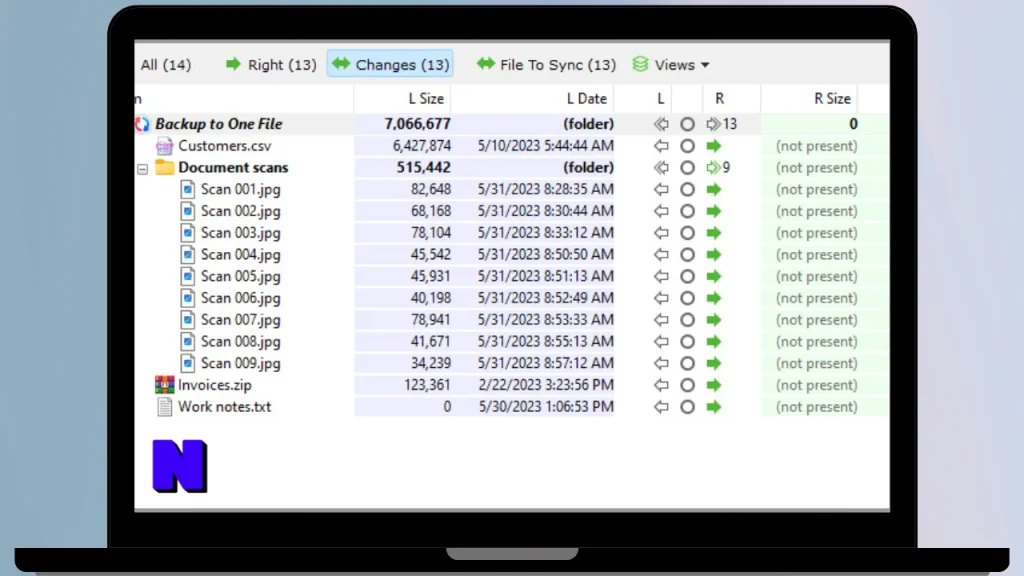Click the Scan 007.jpg file icon
This screenshot has width=1024, height=576.
pos(187,320)
